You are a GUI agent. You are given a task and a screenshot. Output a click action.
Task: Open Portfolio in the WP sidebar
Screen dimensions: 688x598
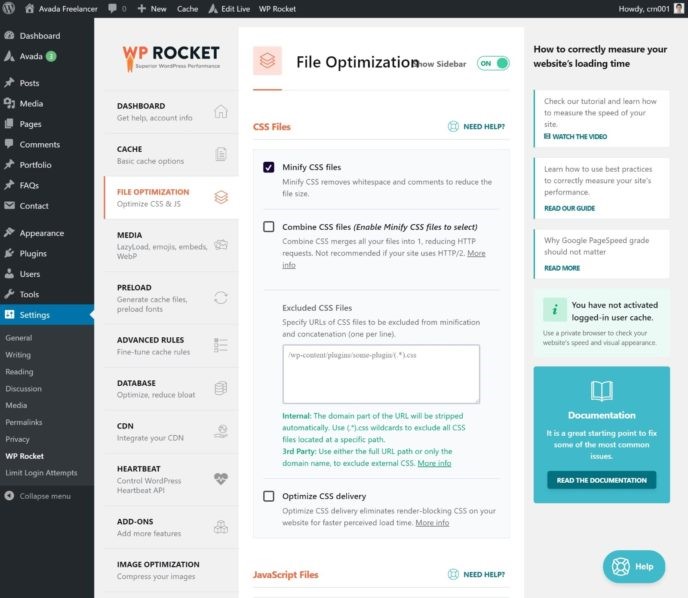[x=36, y=165]
